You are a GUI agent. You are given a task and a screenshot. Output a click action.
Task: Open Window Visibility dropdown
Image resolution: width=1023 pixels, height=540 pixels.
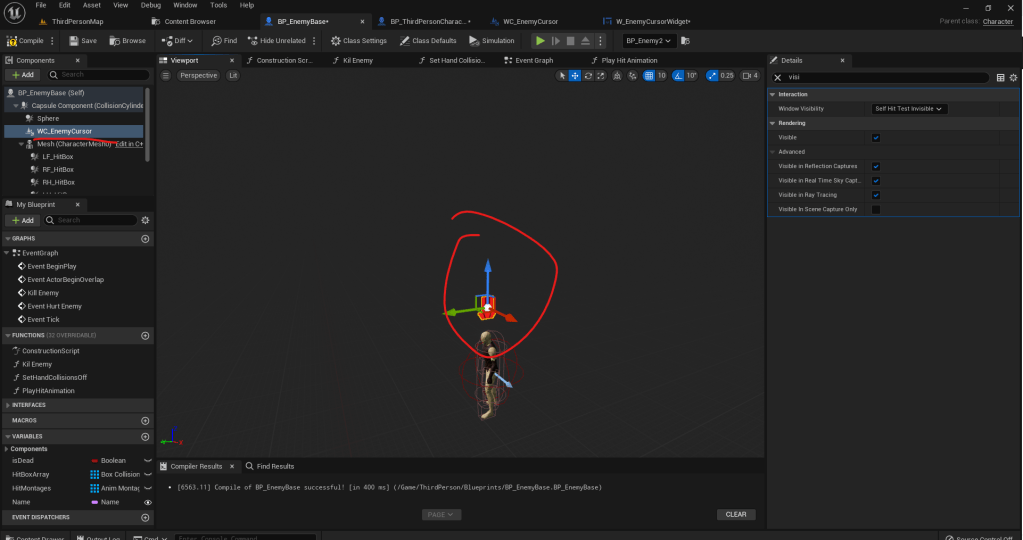click(x=909, y=108)
